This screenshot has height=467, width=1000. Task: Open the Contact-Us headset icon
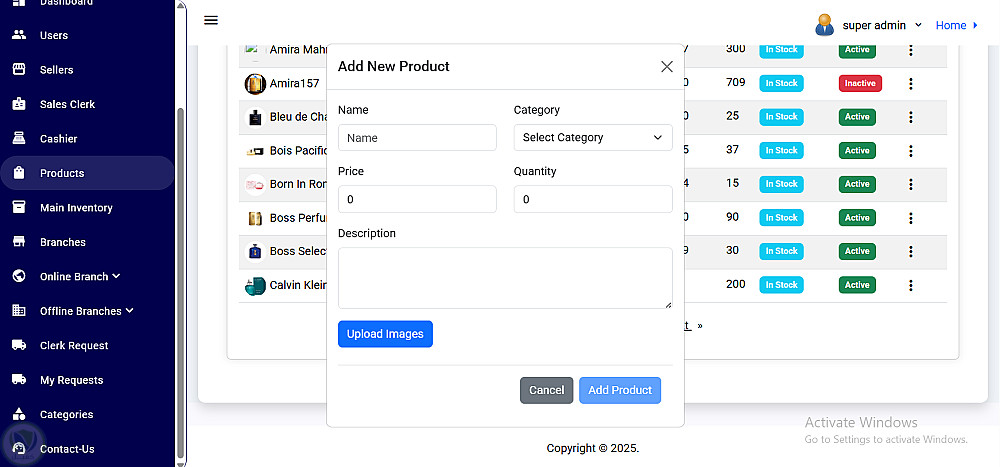(19, 449)
